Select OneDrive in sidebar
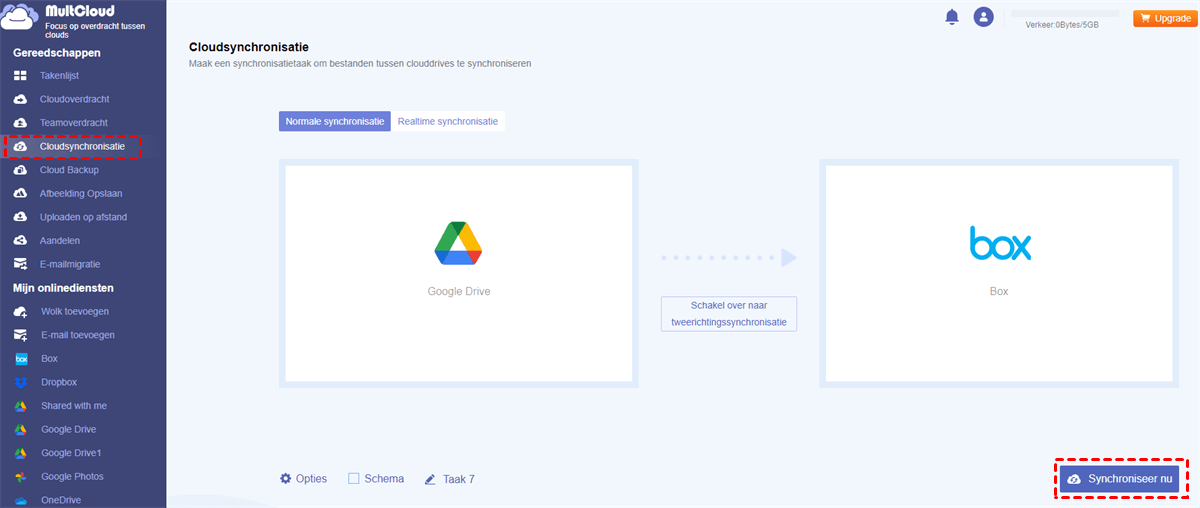The height and width of the screenshot is (508, 1200). [61, 500]
